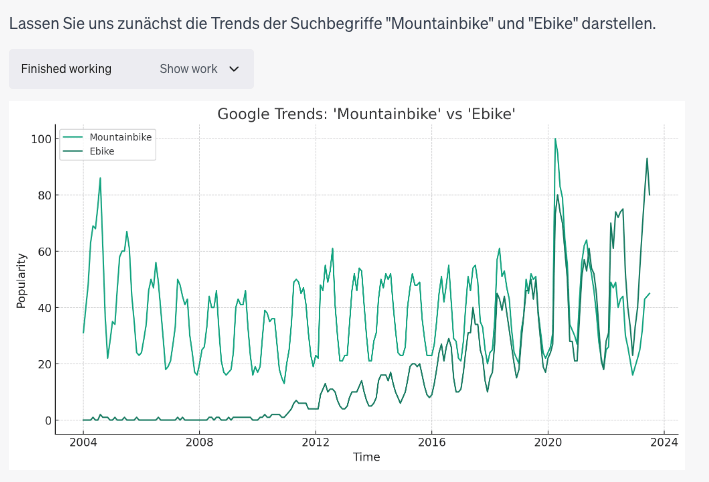The width and height of the screenshot is (709, 482).
Task: Click the Time x-axis title
Action: pyautogui.click(x=366, y=457)
